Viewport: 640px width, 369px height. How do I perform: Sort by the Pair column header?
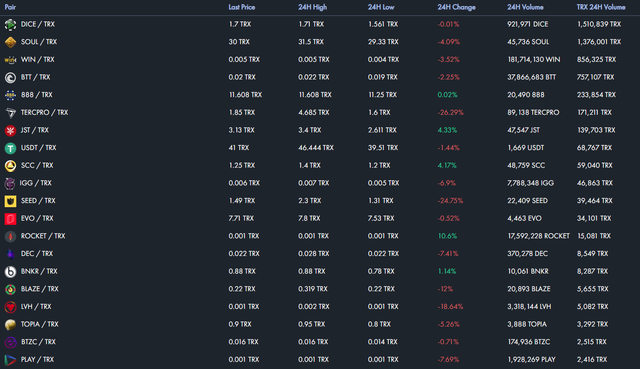[x=10, y=7]
